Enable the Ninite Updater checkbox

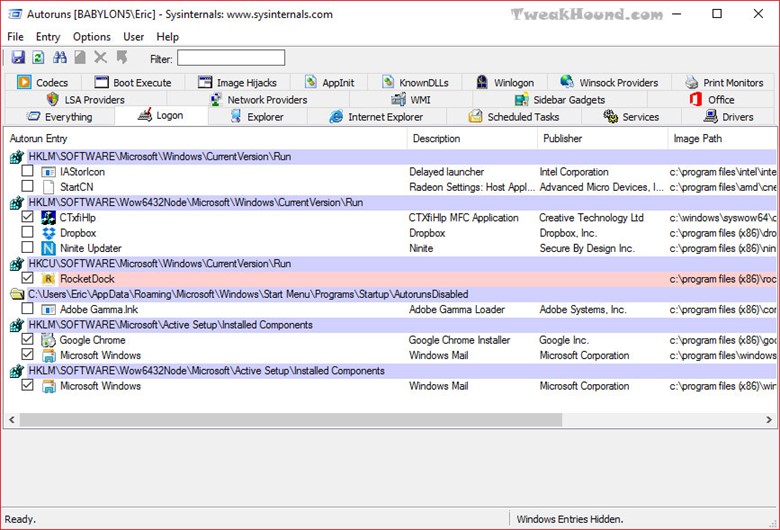click(x=27, y=247)
